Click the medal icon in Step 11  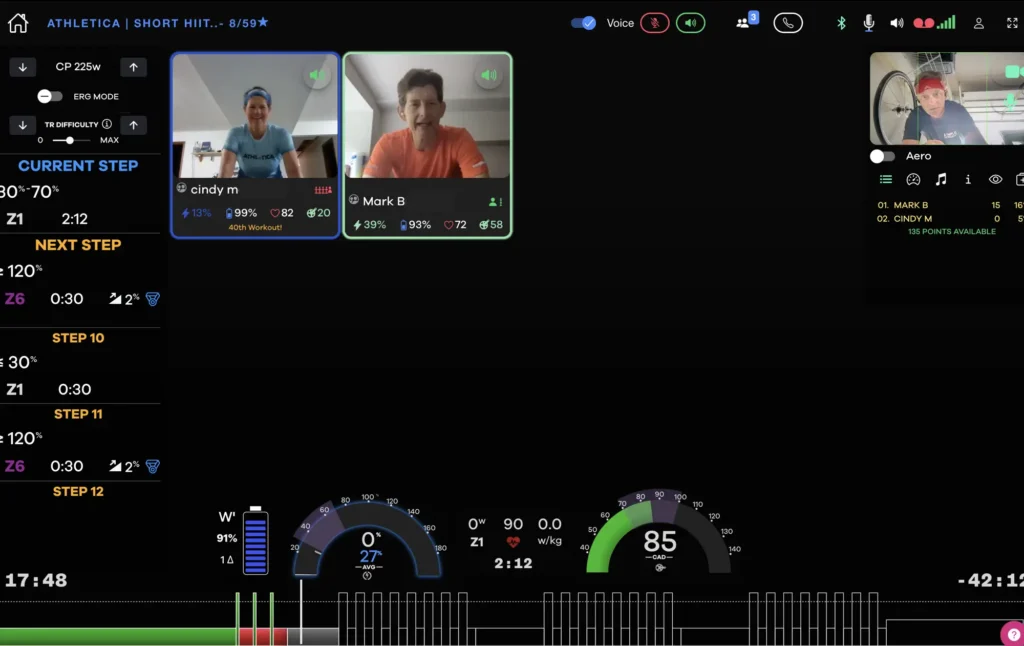153,466
